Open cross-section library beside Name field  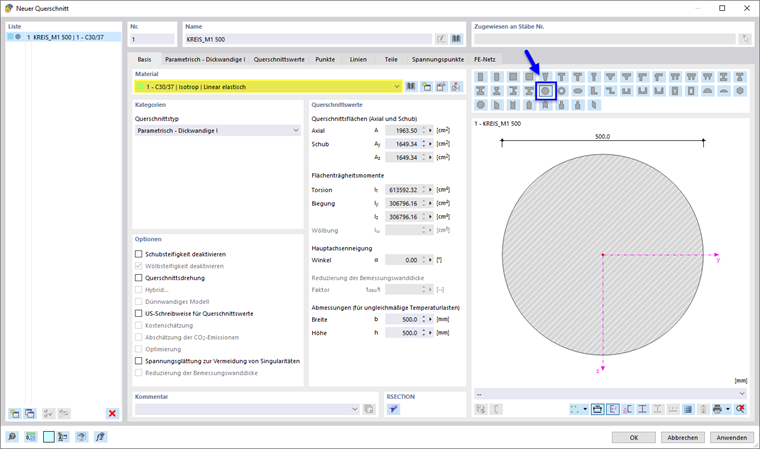pyautogui.click(x=456, y=39)
